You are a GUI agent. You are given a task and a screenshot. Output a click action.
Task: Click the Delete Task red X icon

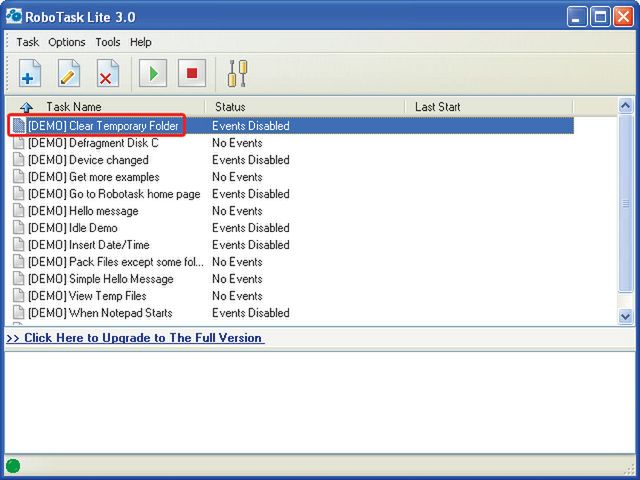coord(108,73)
